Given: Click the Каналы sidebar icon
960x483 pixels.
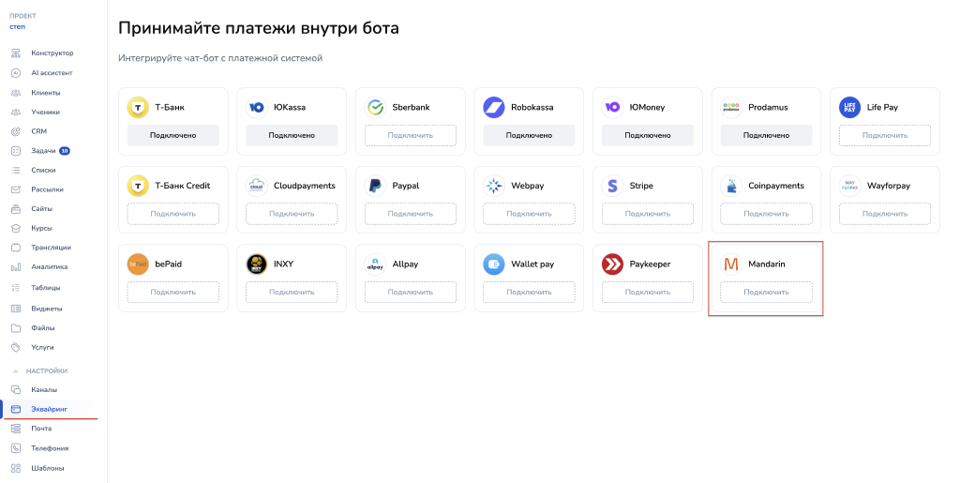Looking at the screenshot, I should point(16,390).
